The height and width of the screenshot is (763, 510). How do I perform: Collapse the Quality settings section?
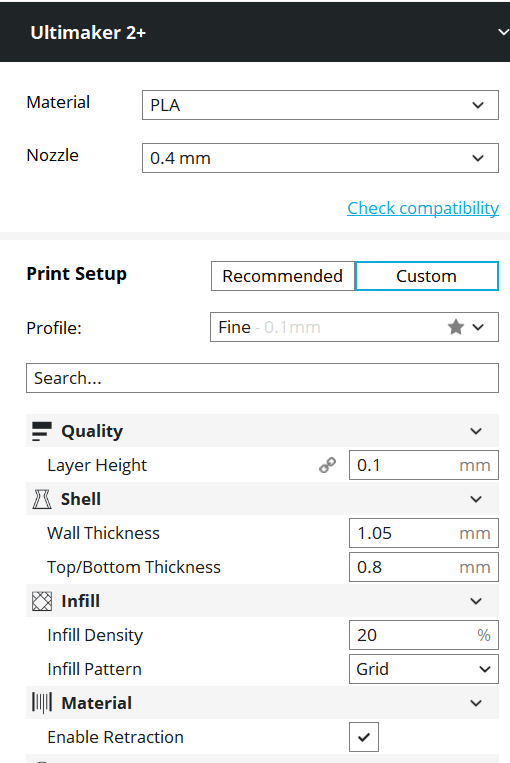click(x=476, y=431)
